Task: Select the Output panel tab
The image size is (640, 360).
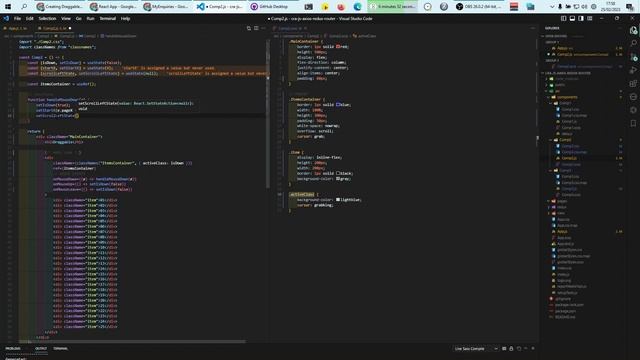Action: pos(41,349)
